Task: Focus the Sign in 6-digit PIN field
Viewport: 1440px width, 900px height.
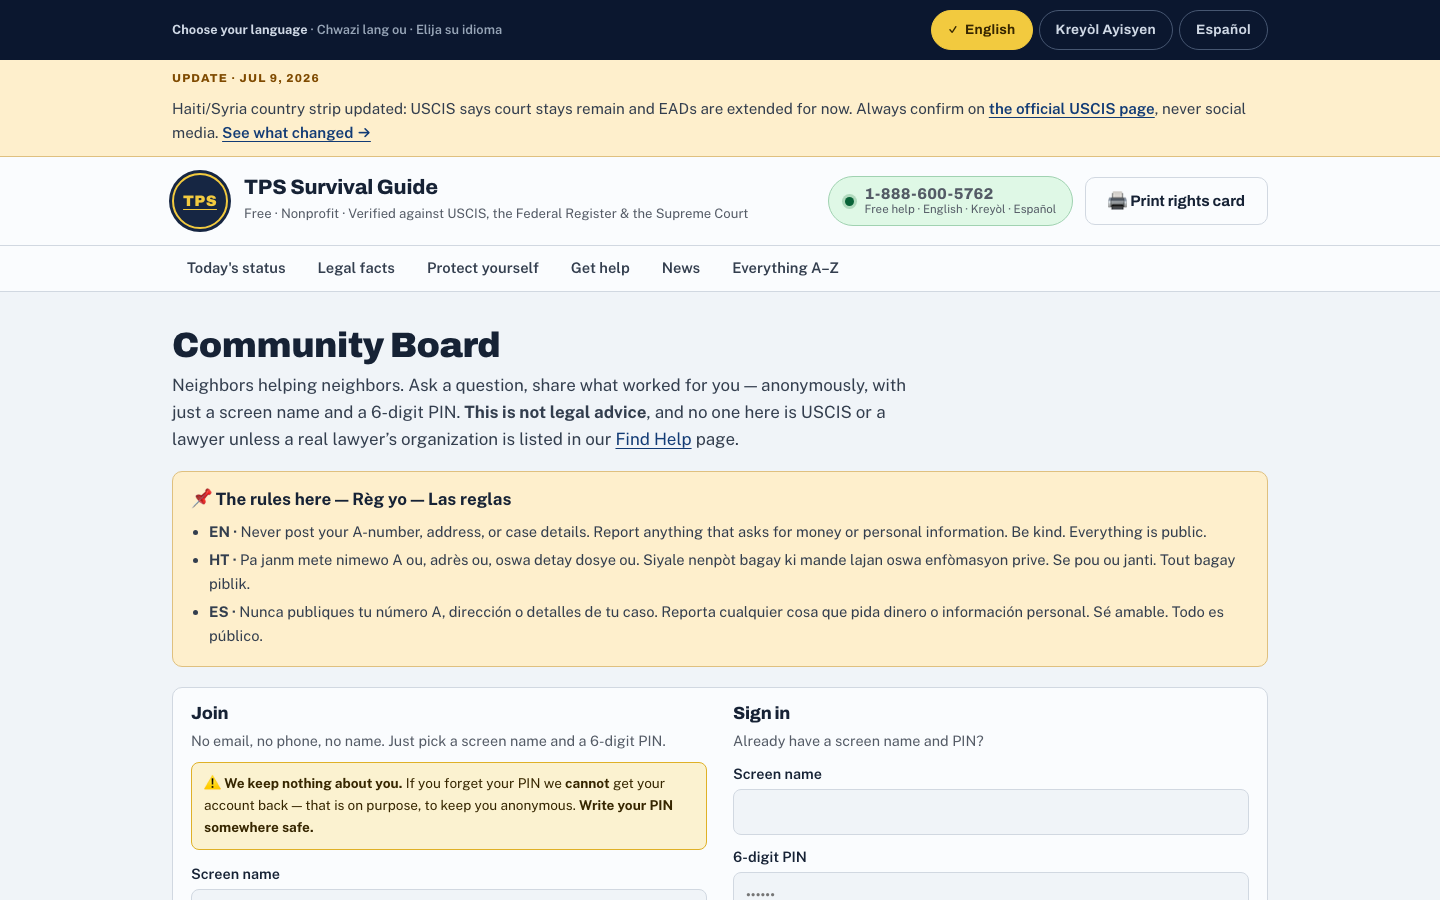Action: 991,887
